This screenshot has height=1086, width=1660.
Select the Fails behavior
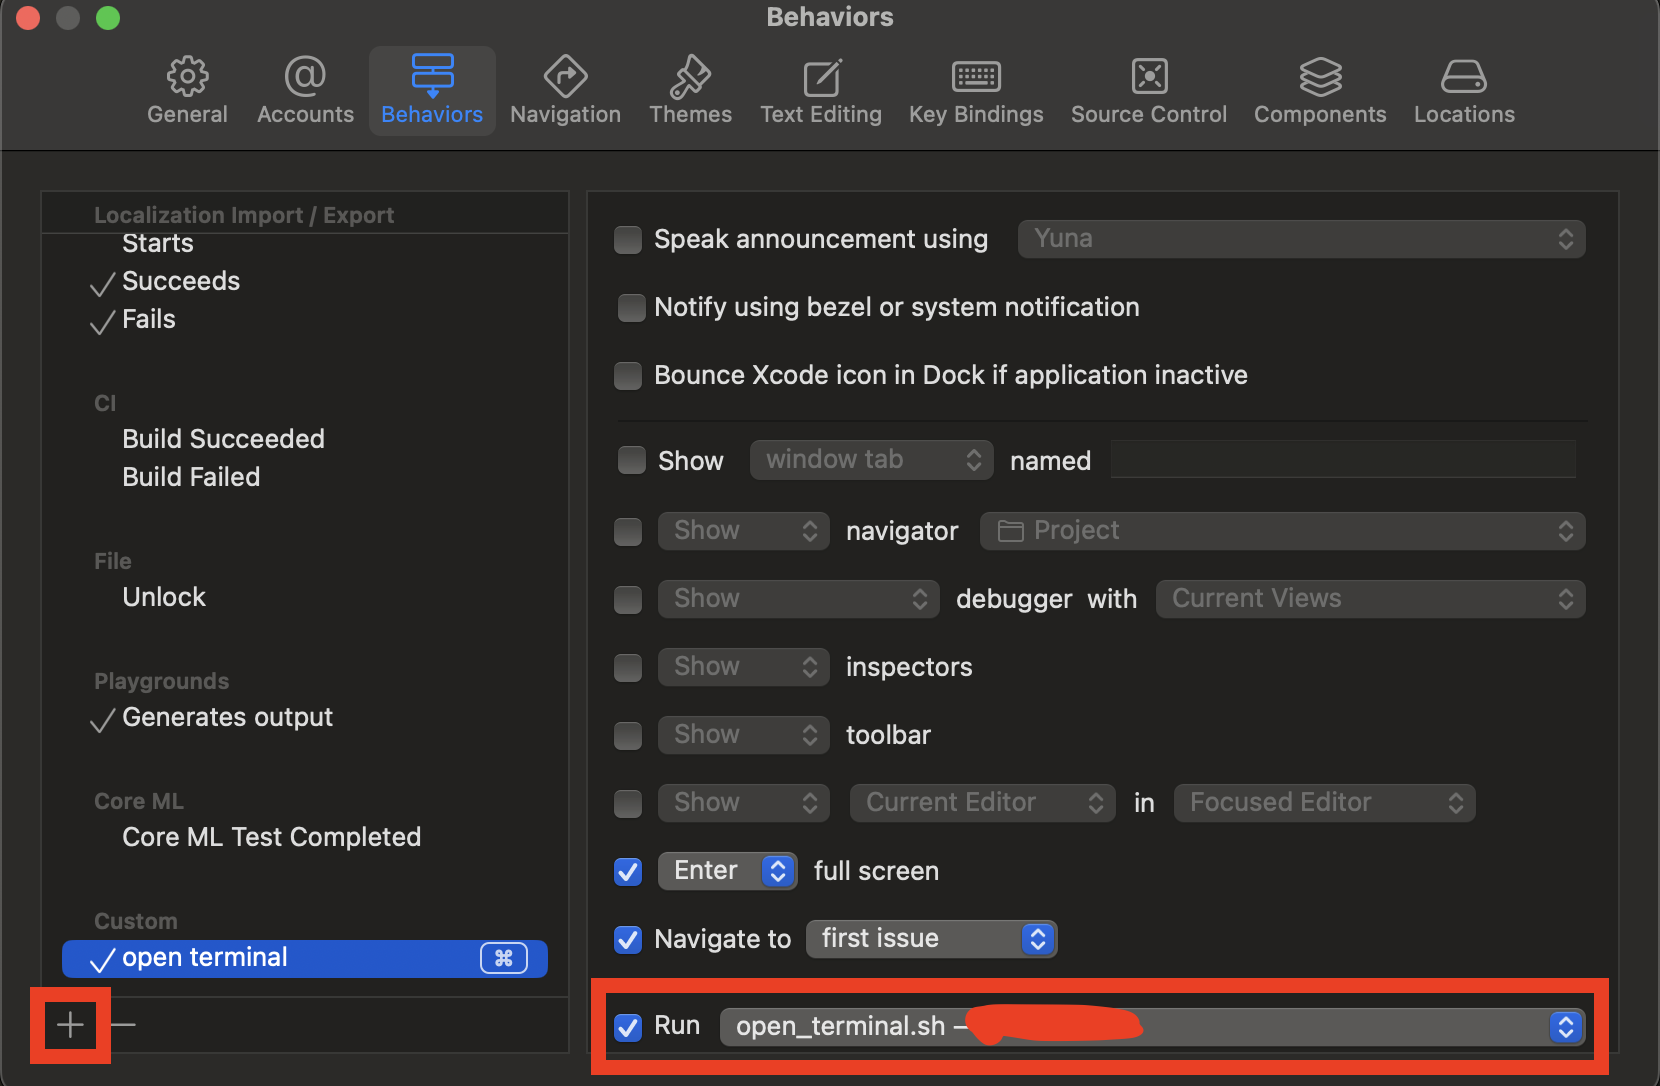[149, 320]
